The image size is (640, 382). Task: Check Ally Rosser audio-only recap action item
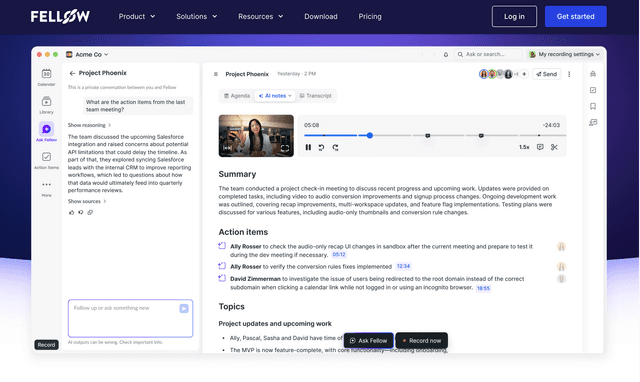[222, 246]
